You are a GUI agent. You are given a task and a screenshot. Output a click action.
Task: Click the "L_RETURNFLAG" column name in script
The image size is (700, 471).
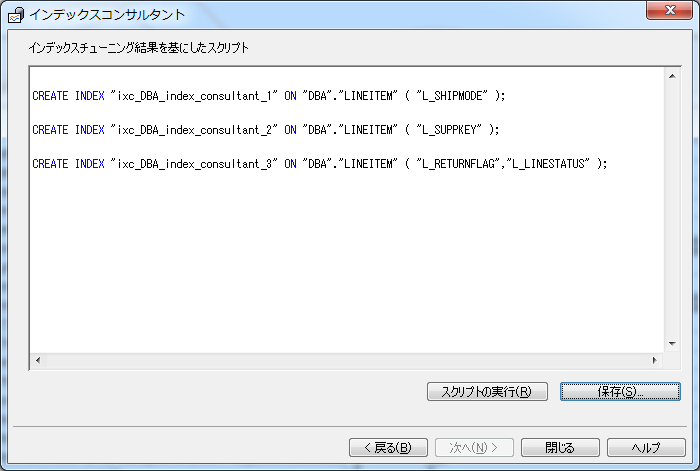pyautogui.click(x=459, y=164)
